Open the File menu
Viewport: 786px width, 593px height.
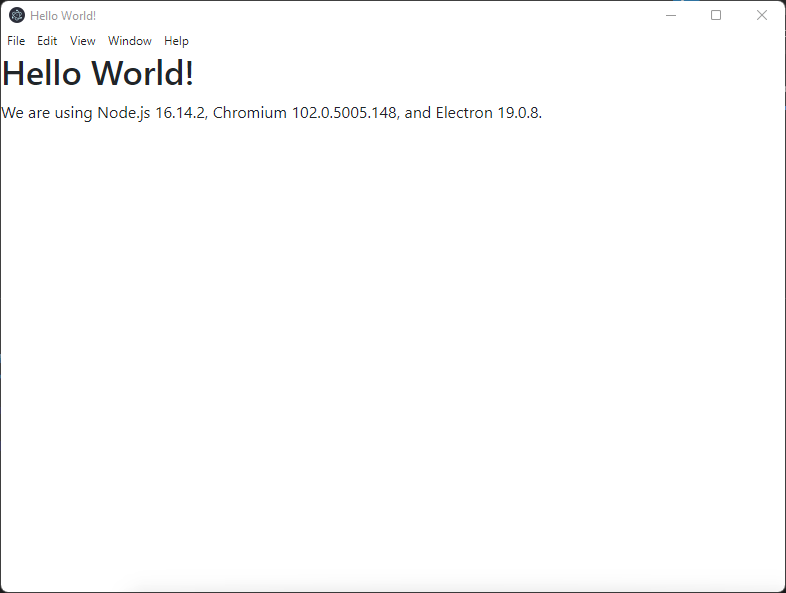click(16, 41)
